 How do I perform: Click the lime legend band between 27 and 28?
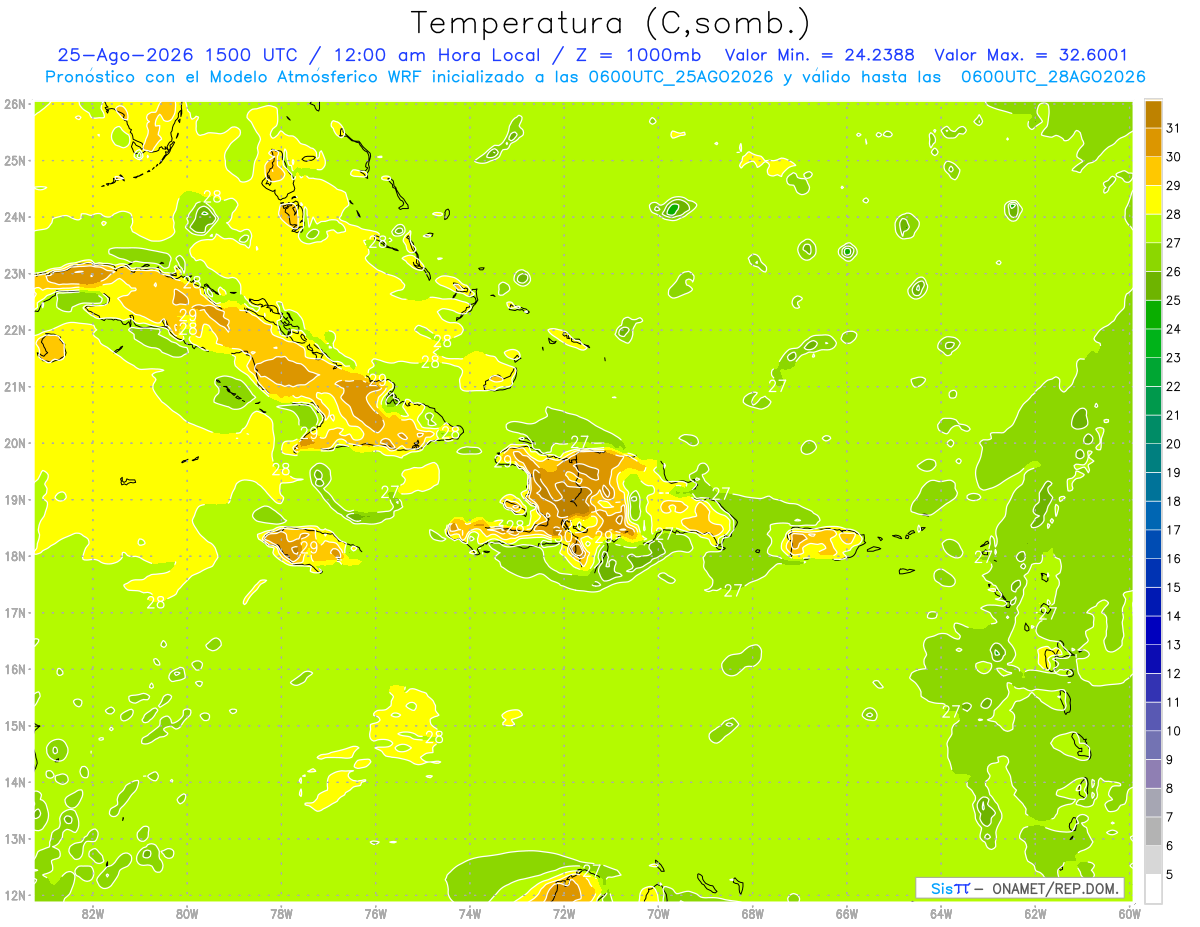[1153, 229]
